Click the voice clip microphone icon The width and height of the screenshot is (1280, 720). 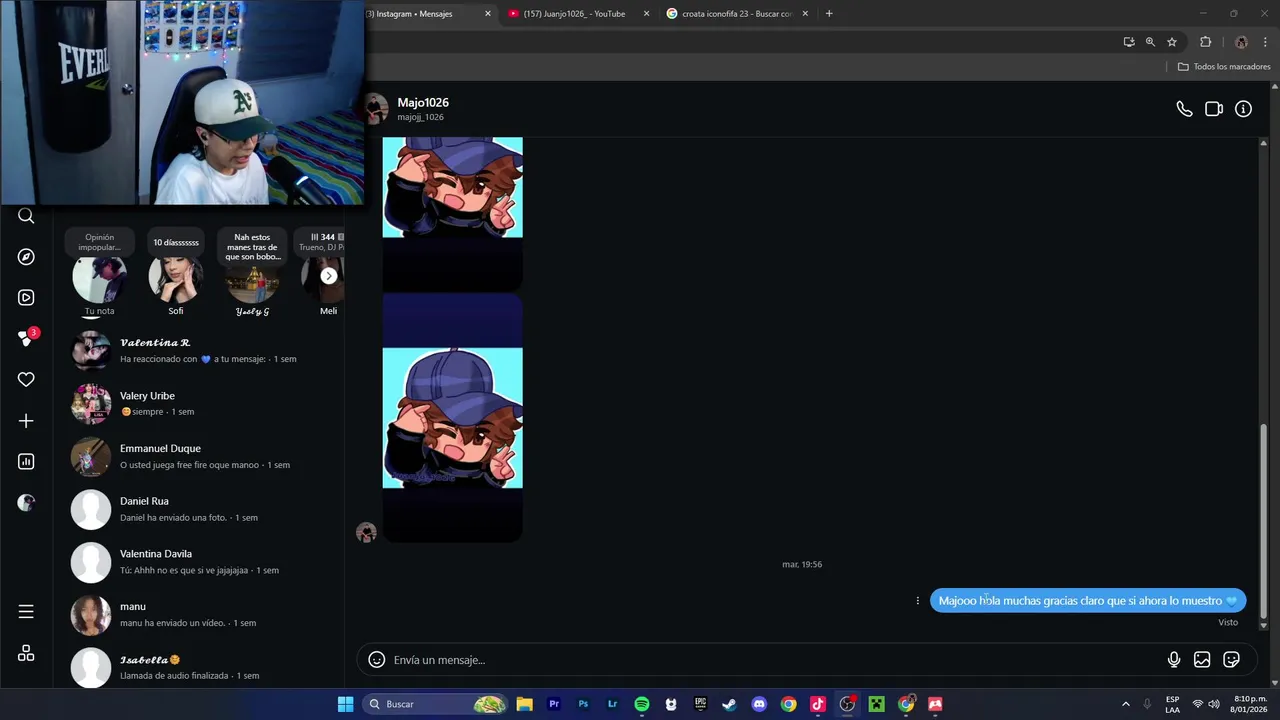point(1174,660)
